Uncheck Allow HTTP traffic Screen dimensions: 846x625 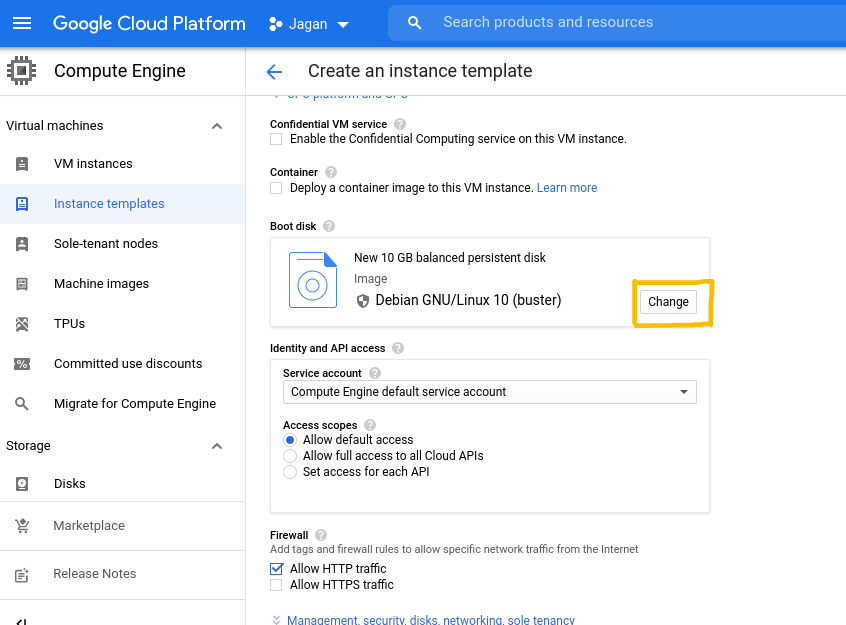point(276,569)
